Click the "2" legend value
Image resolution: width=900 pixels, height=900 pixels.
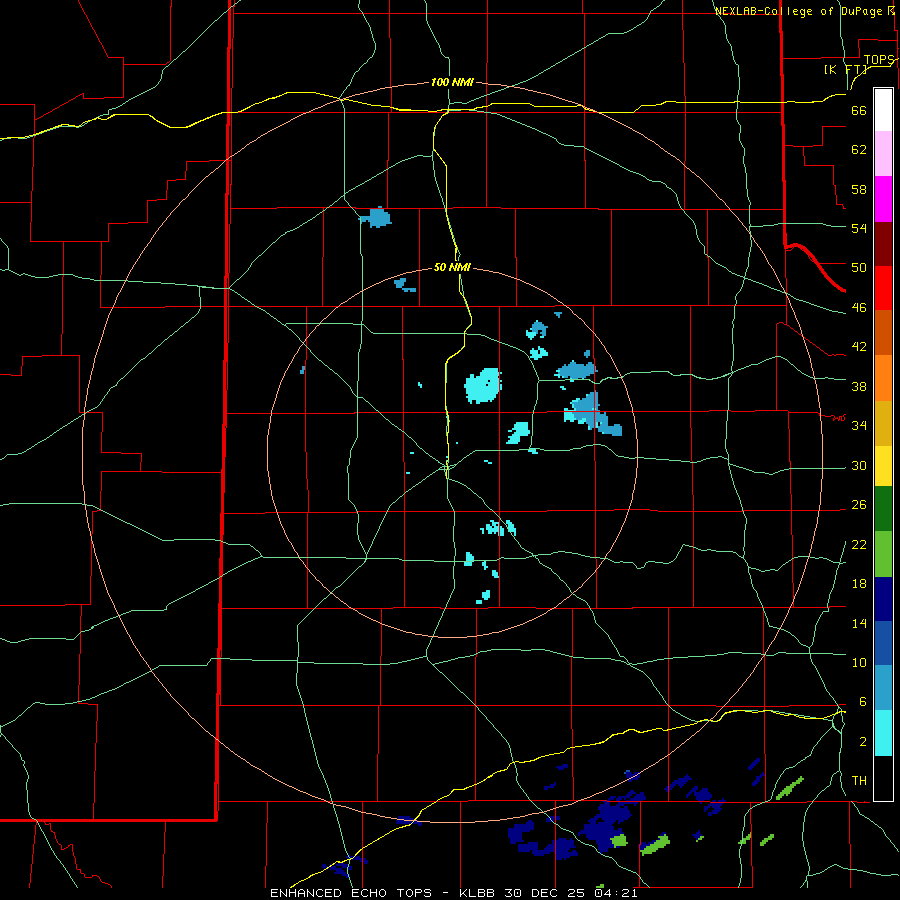click(862, 742)
